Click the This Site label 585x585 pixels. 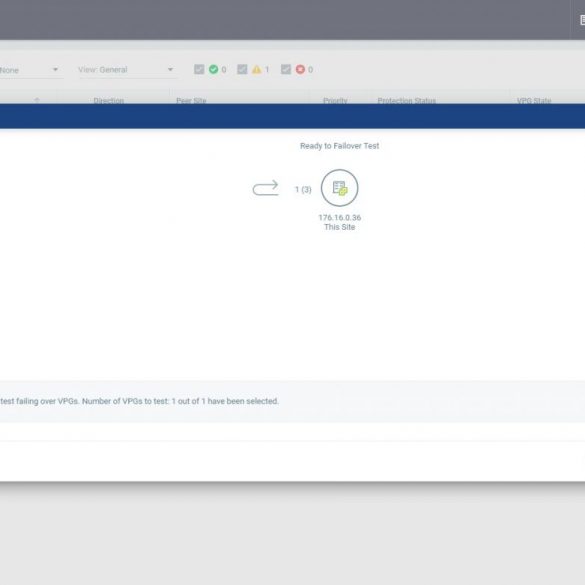click(x=340, y=227)
